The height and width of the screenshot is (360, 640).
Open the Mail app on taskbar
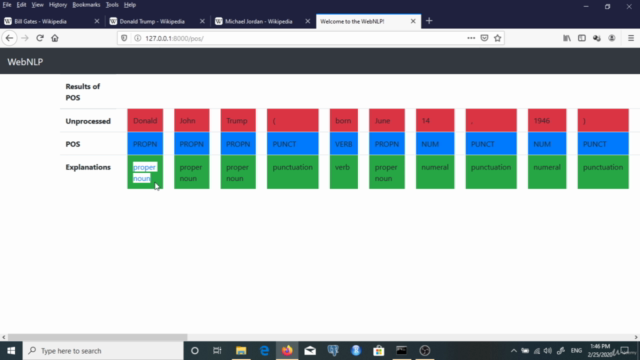[310, 351]
